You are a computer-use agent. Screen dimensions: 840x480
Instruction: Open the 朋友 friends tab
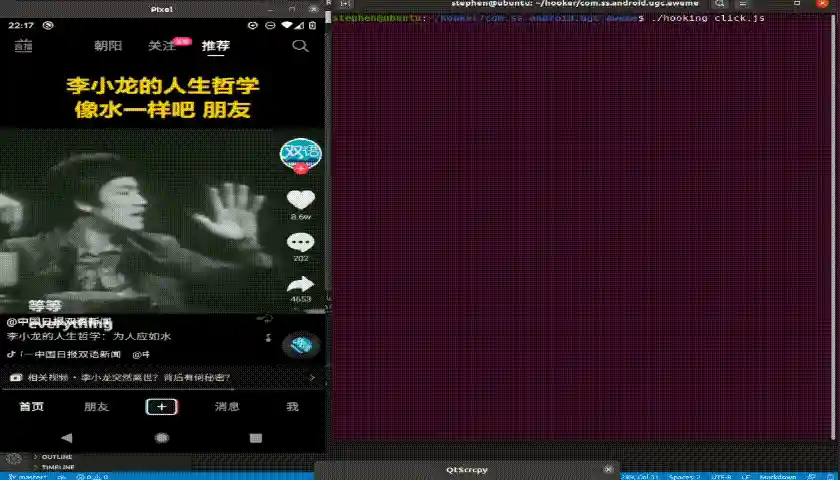coord(96,407)
